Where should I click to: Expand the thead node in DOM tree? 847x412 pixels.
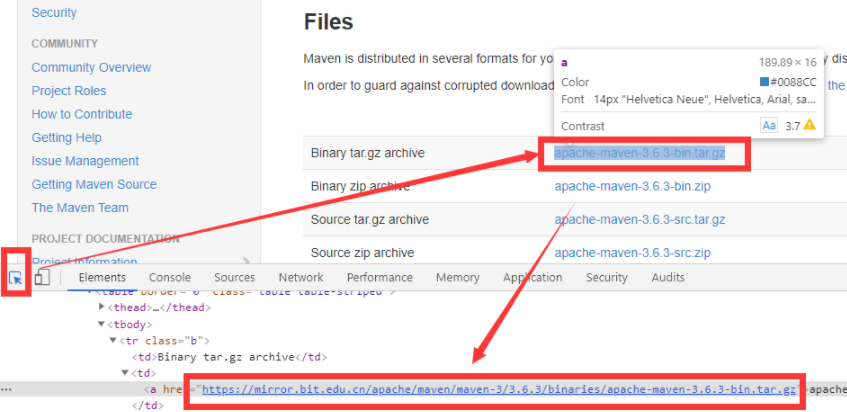coord(102,307)
